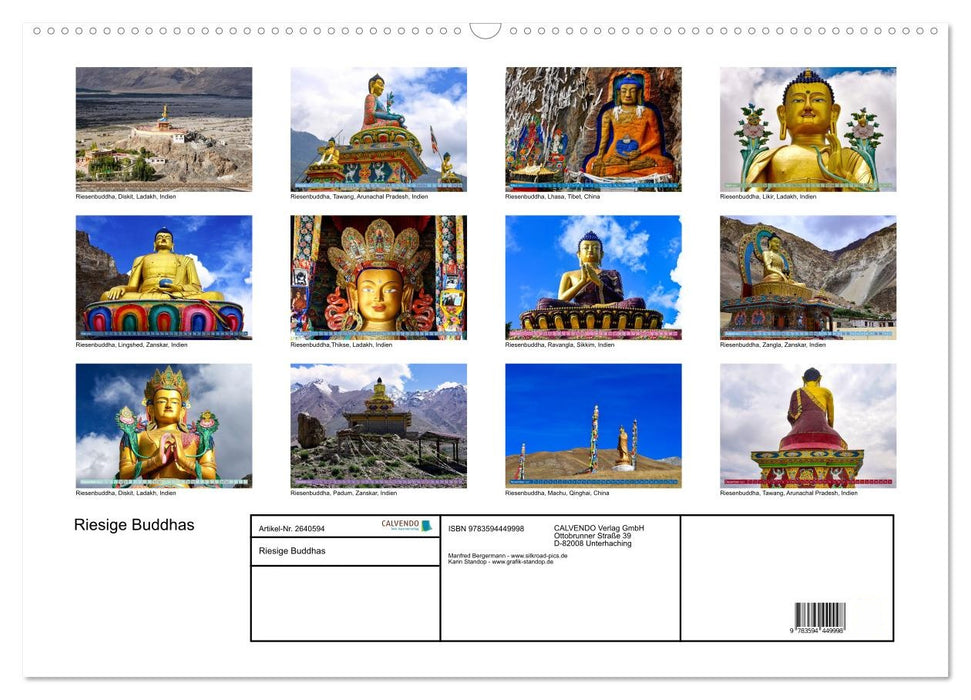Click caption 'Riesenbuddha, Zangla, Zanskar, Indien'
Screen dimensions: 971x700
pyautogui.click(x=773, y=344)
